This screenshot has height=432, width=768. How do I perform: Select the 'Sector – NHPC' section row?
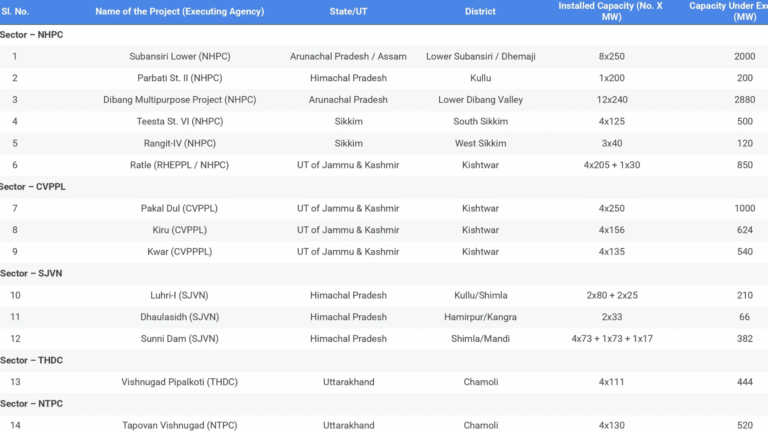(x=384, y=35)
